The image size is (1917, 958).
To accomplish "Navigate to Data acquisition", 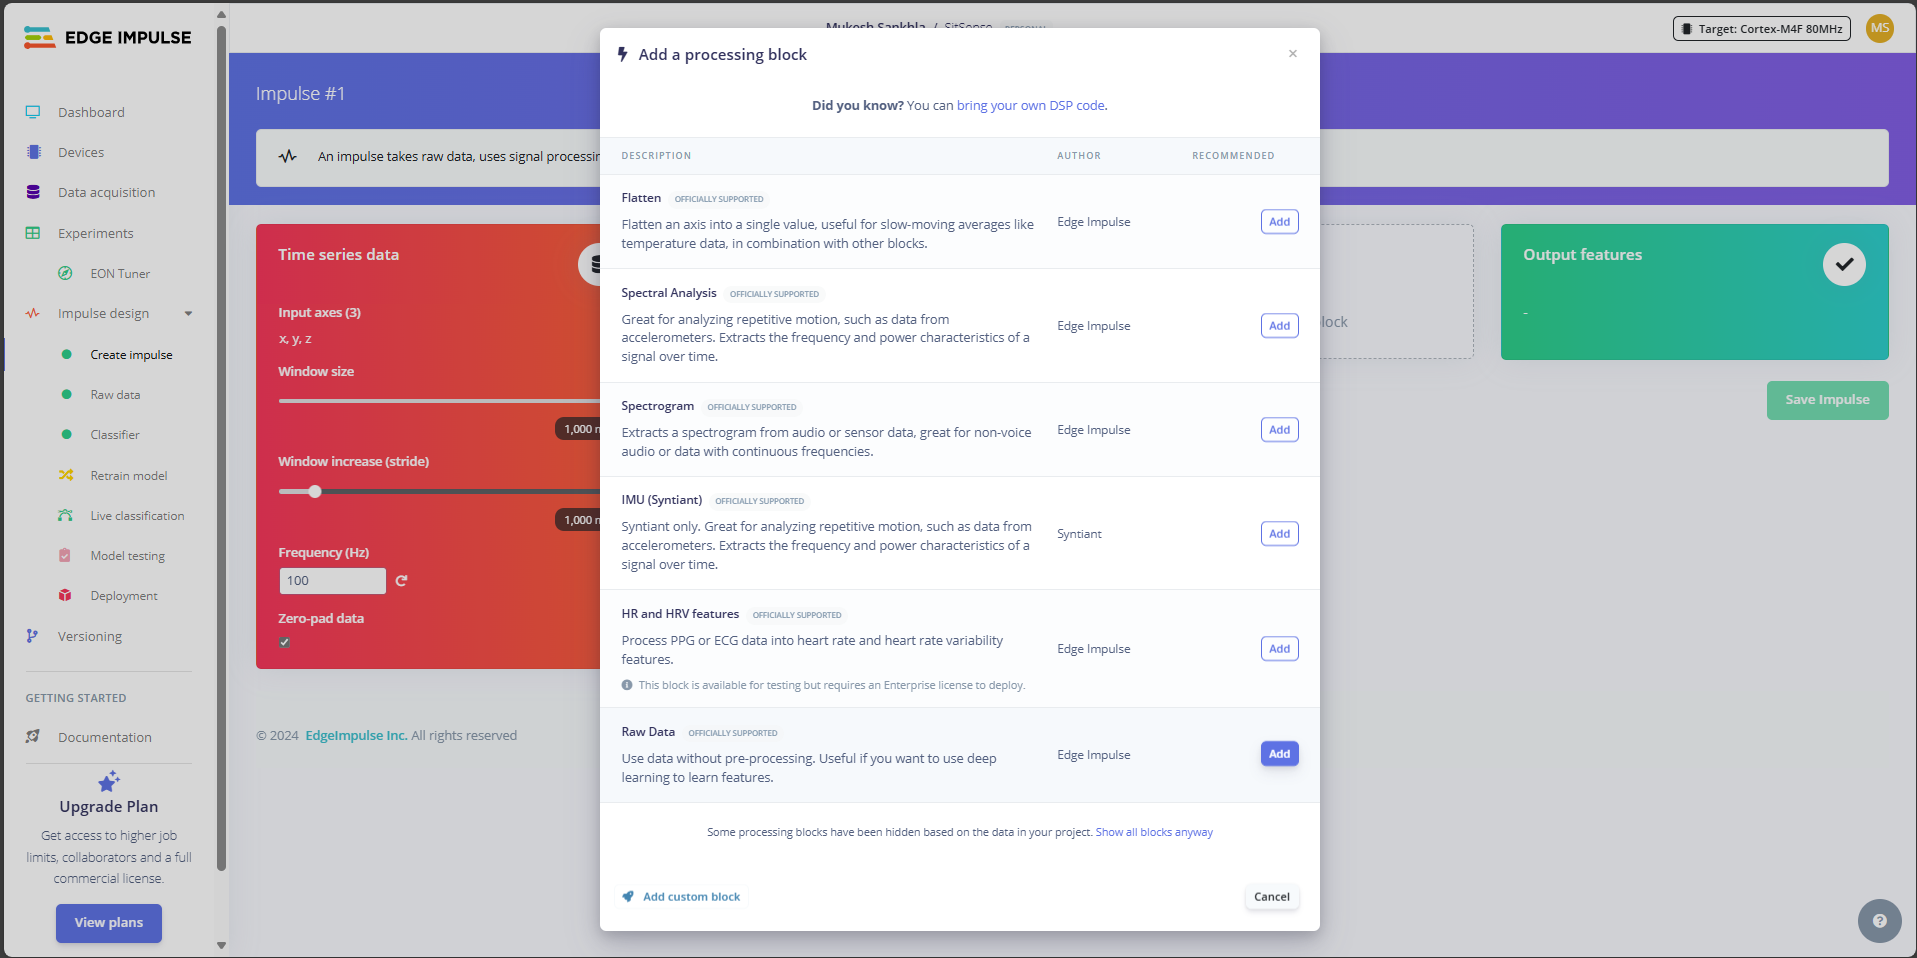I will coord(106,193).
